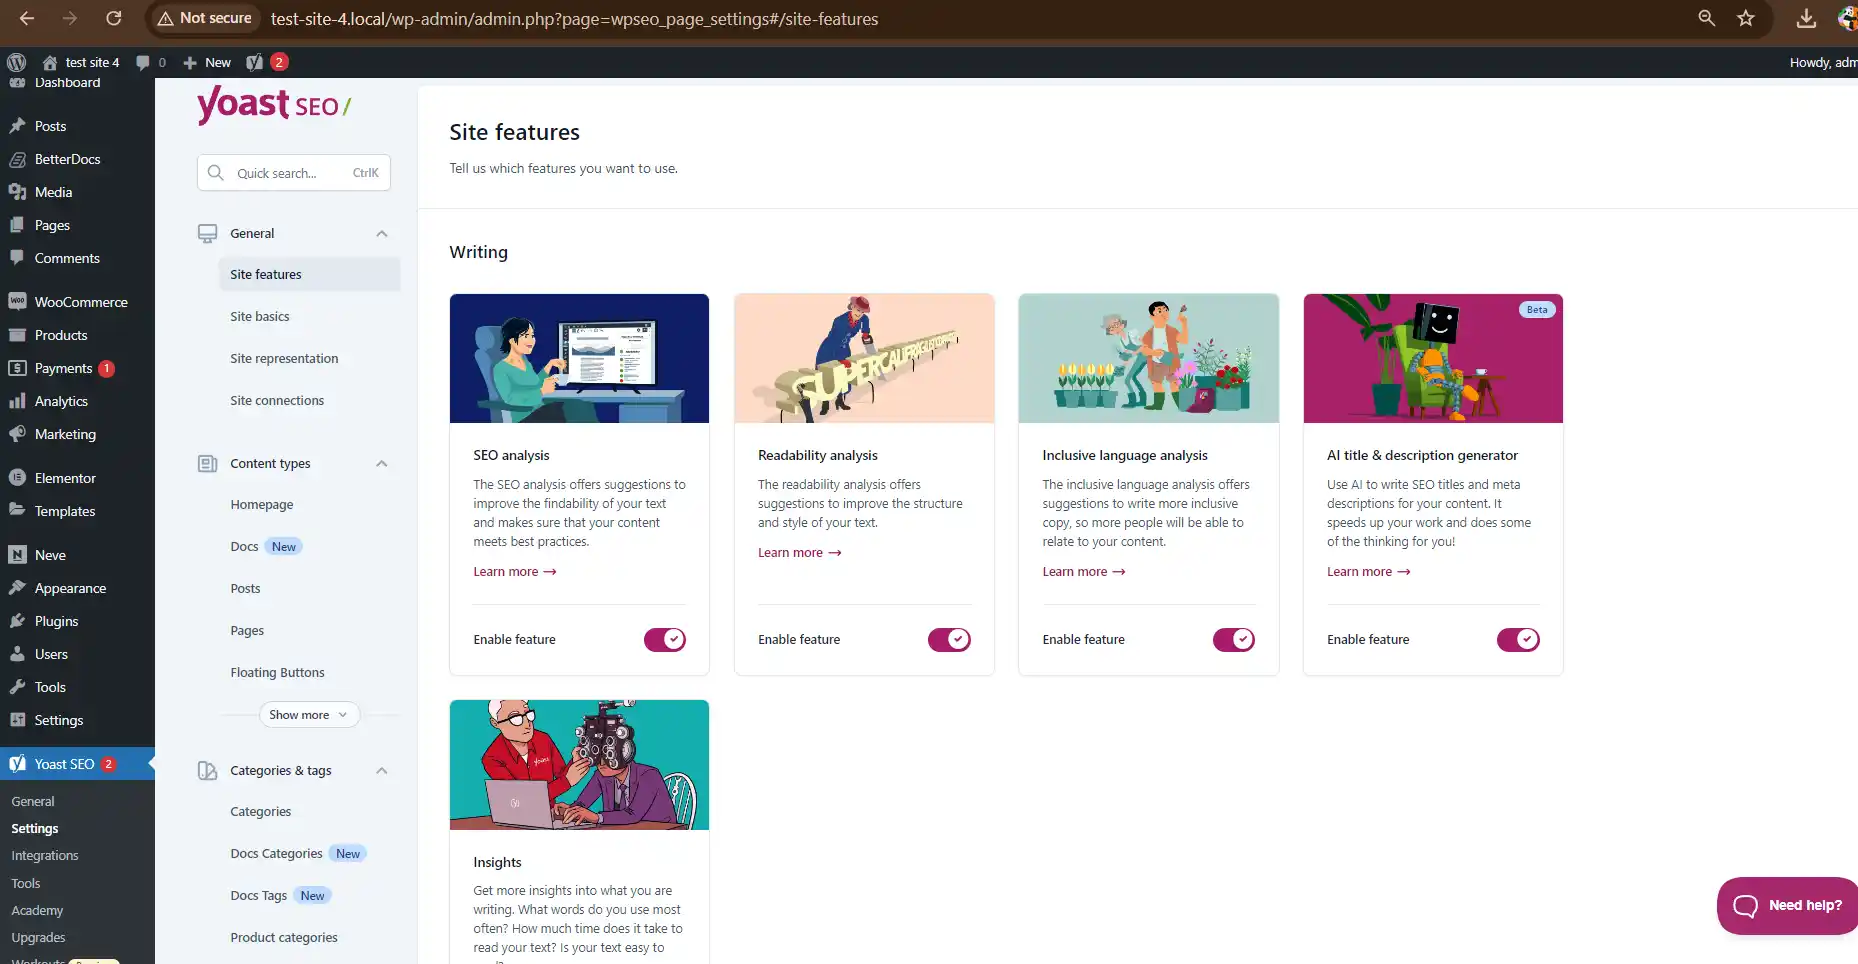Open the New content menu in admin bar
Image resolution: width=1858 pixels, height=964 pixels.
coord(207,62)
